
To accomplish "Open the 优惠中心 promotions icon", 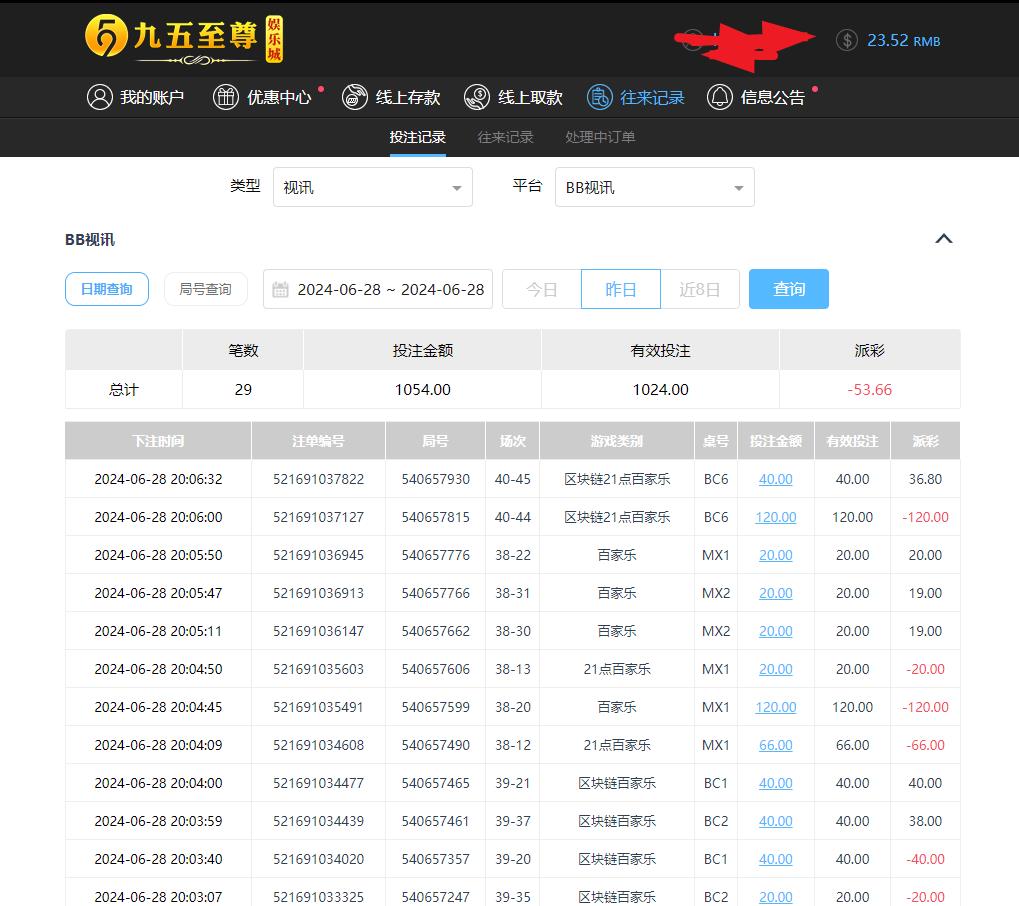I will (225, 97).
